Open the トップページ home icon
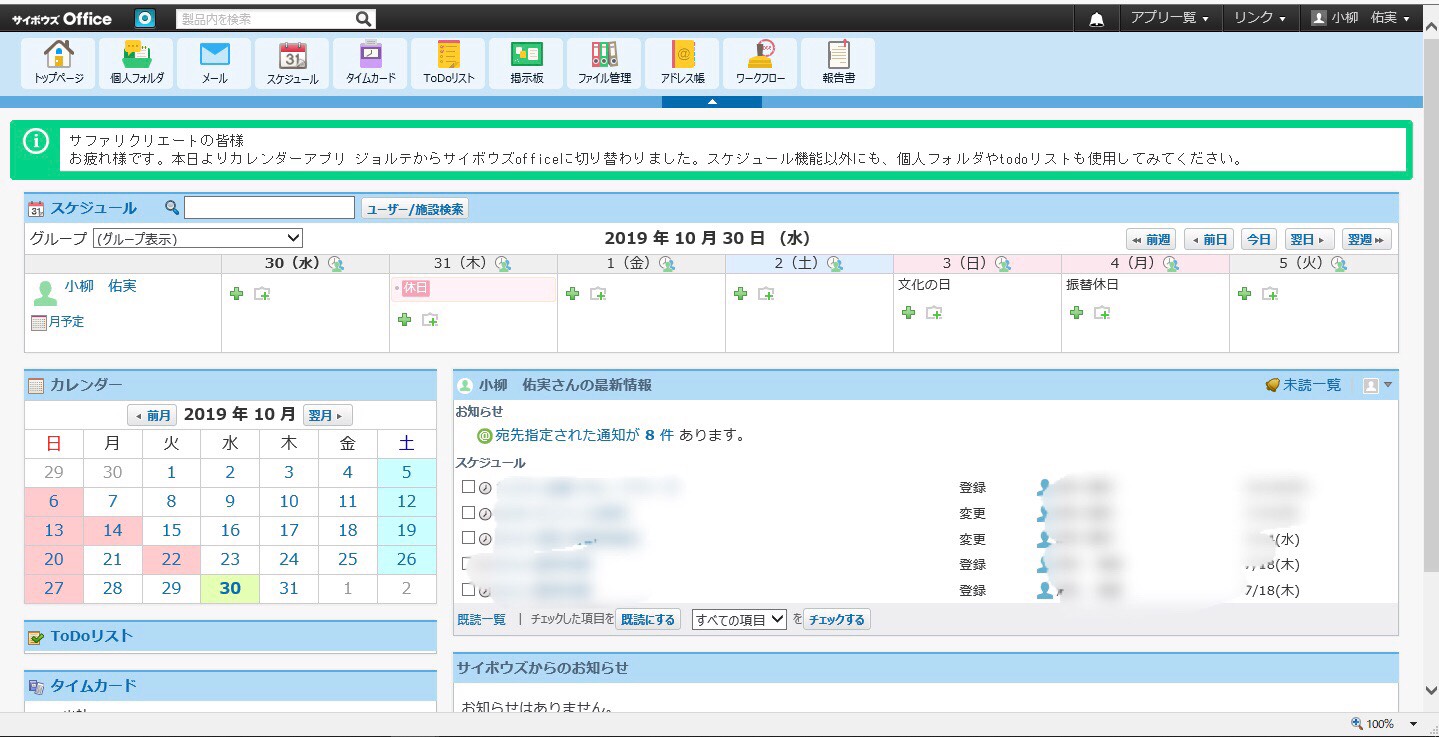This screenshot has height=737, width=1439. pos(58,63)
